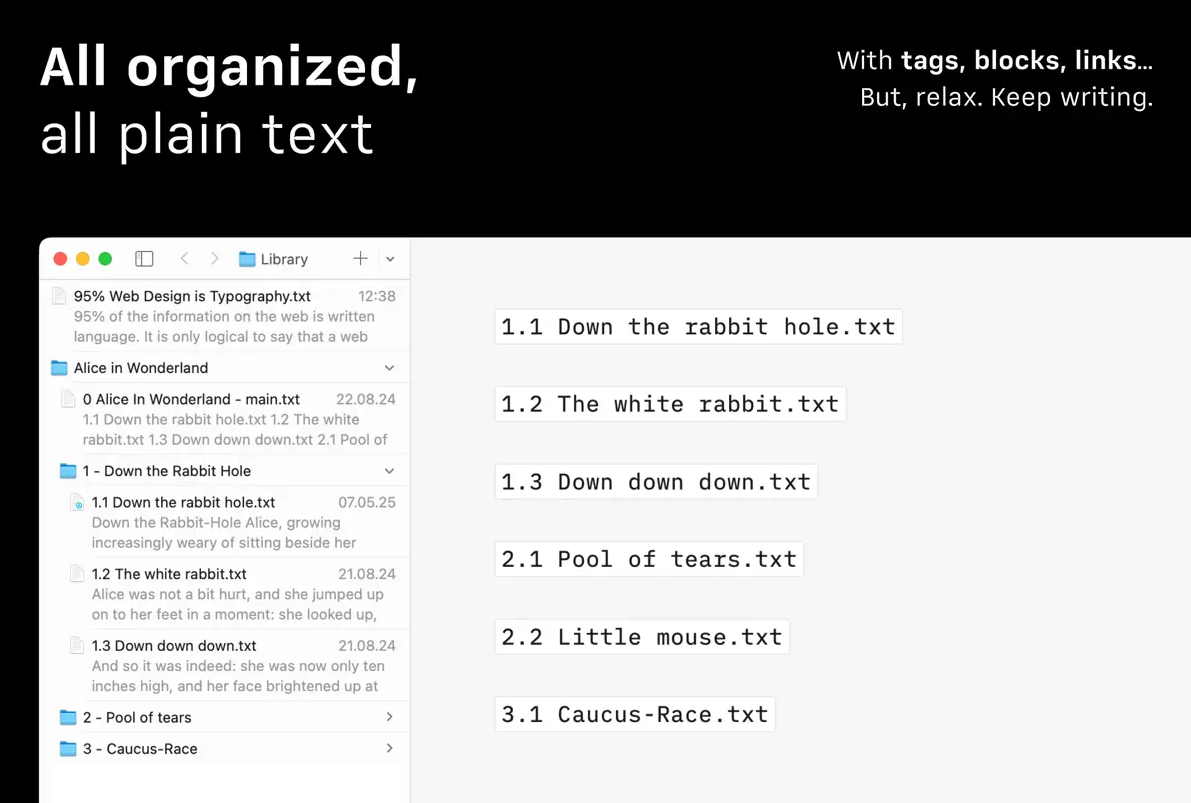This screenshot has height=803, width=1191.
Task: Open 1.2 The white rabbit.txt in sidebar
Action: tap(225, 593)
